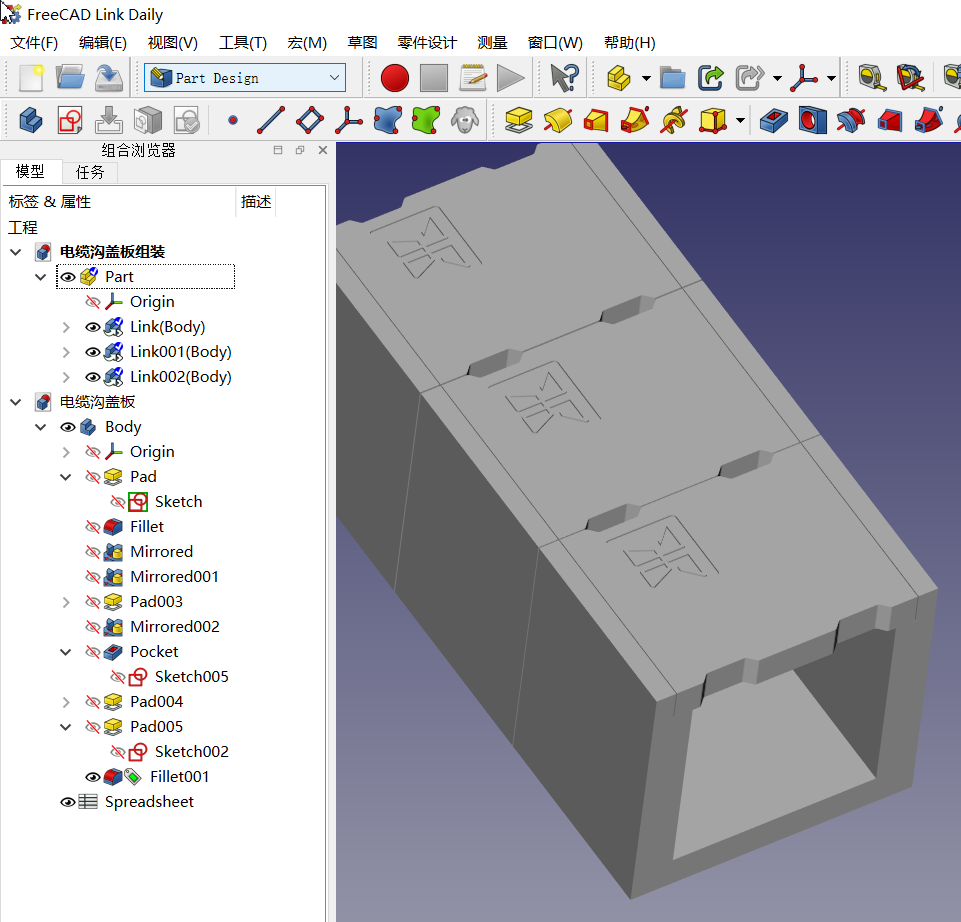Screen dimensions: 961x922
Task: Expand the Pad003 tree node
Action: click(66, 602)
